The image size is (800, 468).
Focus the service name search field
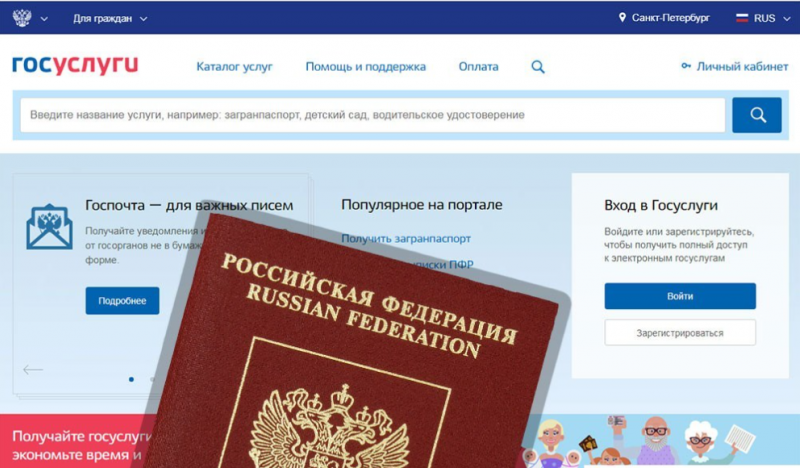point(372,115)
